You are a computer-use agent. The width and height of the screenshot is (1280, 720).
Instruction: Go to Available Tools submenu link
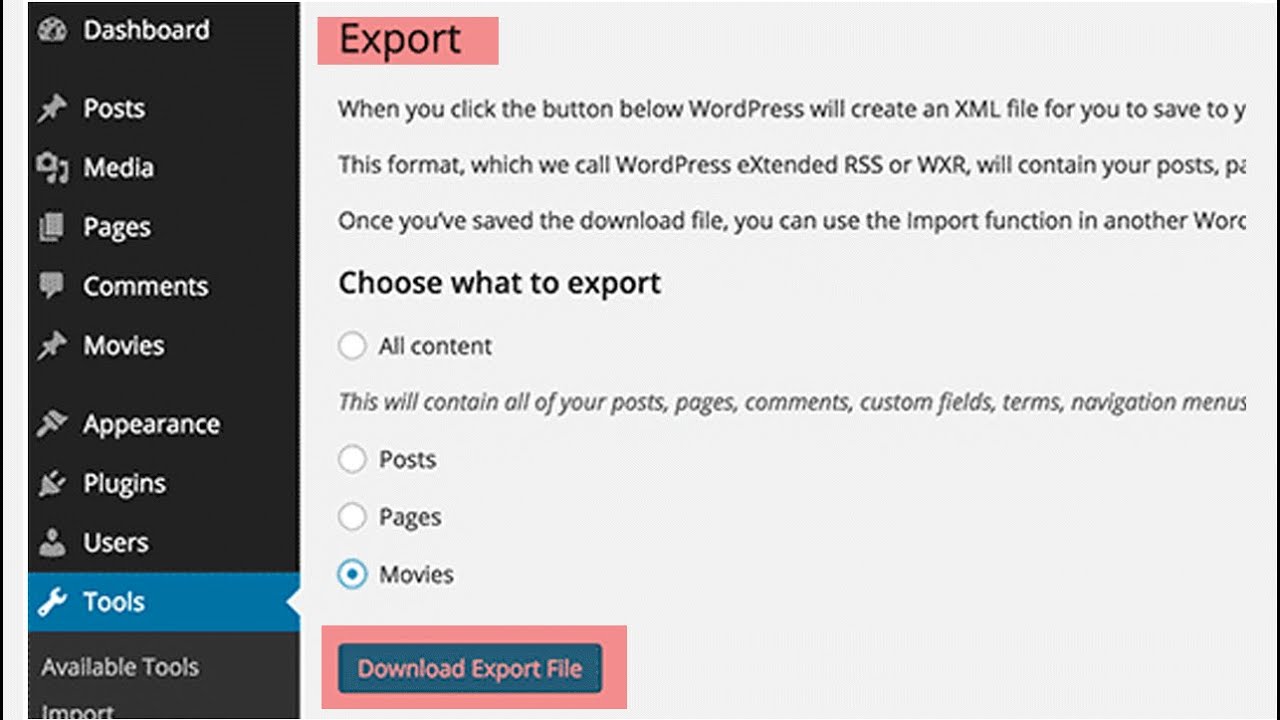[120, 667]
